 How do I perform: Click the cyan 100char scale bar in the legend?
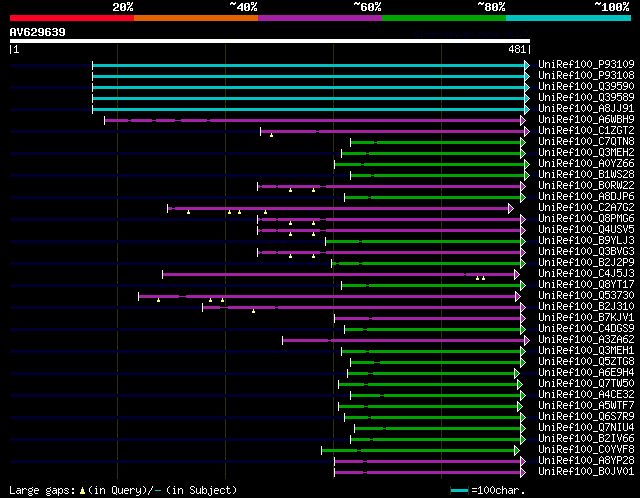[460, 490]
